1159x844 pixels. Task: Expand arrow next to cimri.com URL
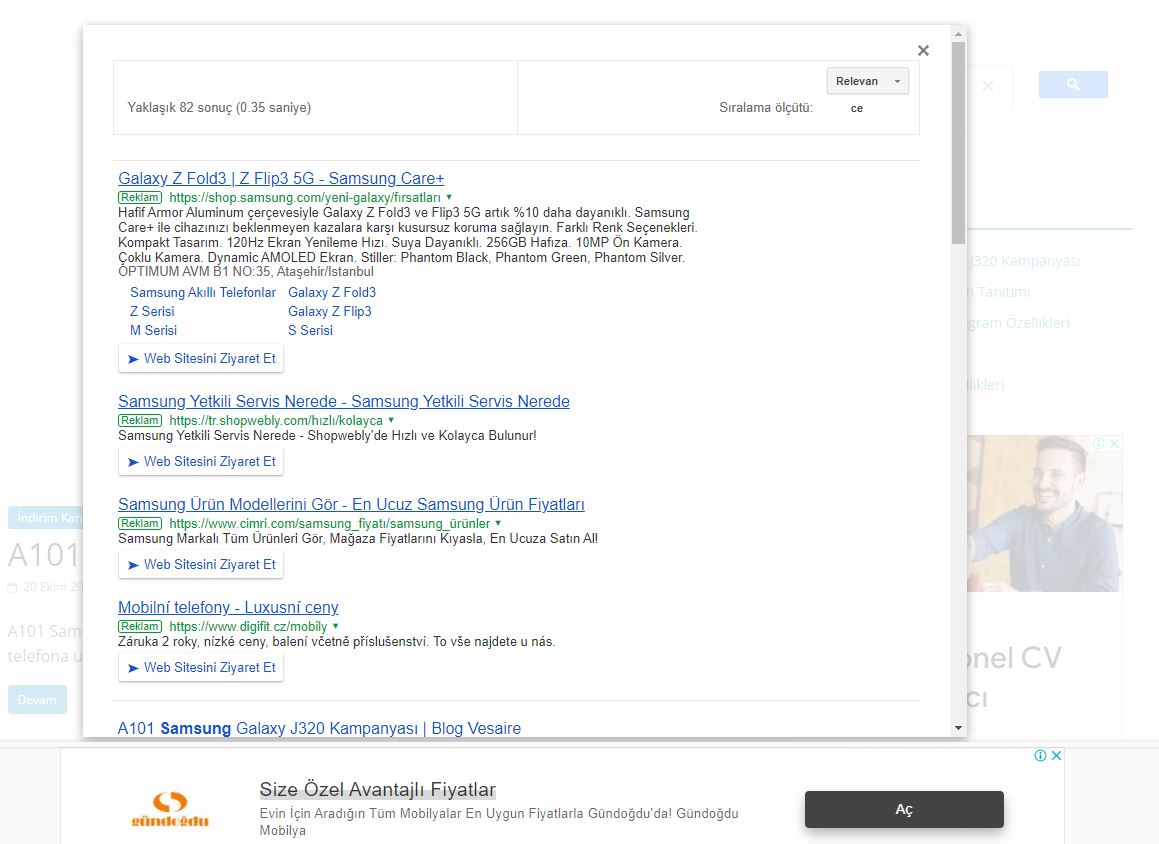(x=498, y=523)
